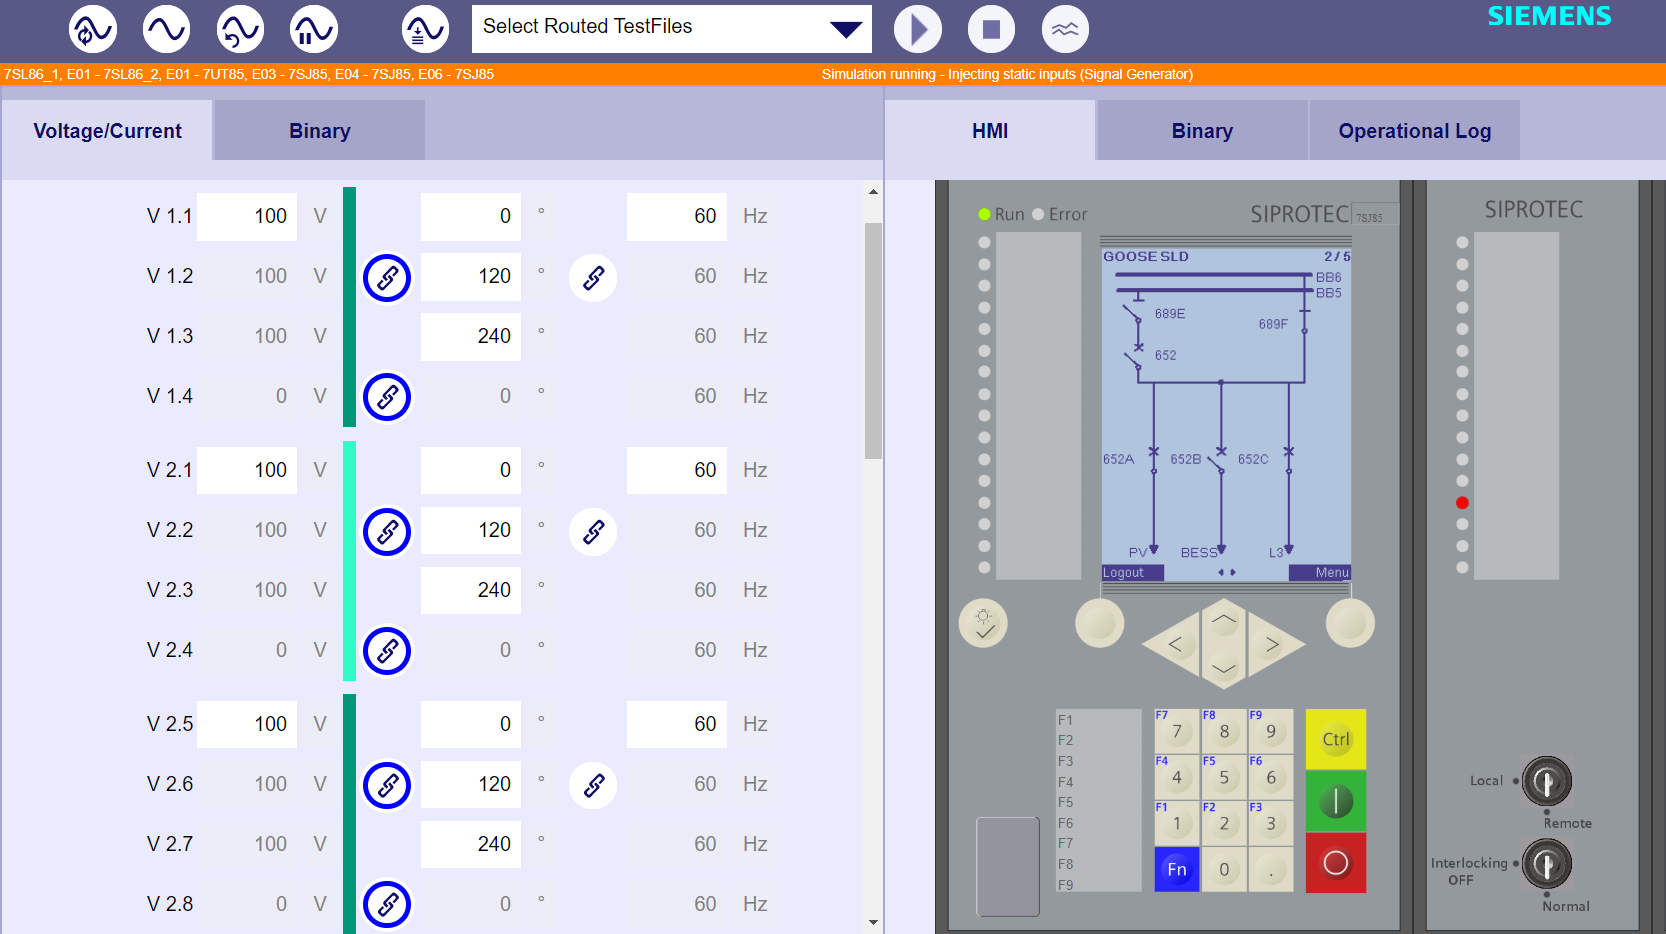Toggle link icon in the V 1.4 row
Screen dimensions: 1666x934
click(387, 397)
